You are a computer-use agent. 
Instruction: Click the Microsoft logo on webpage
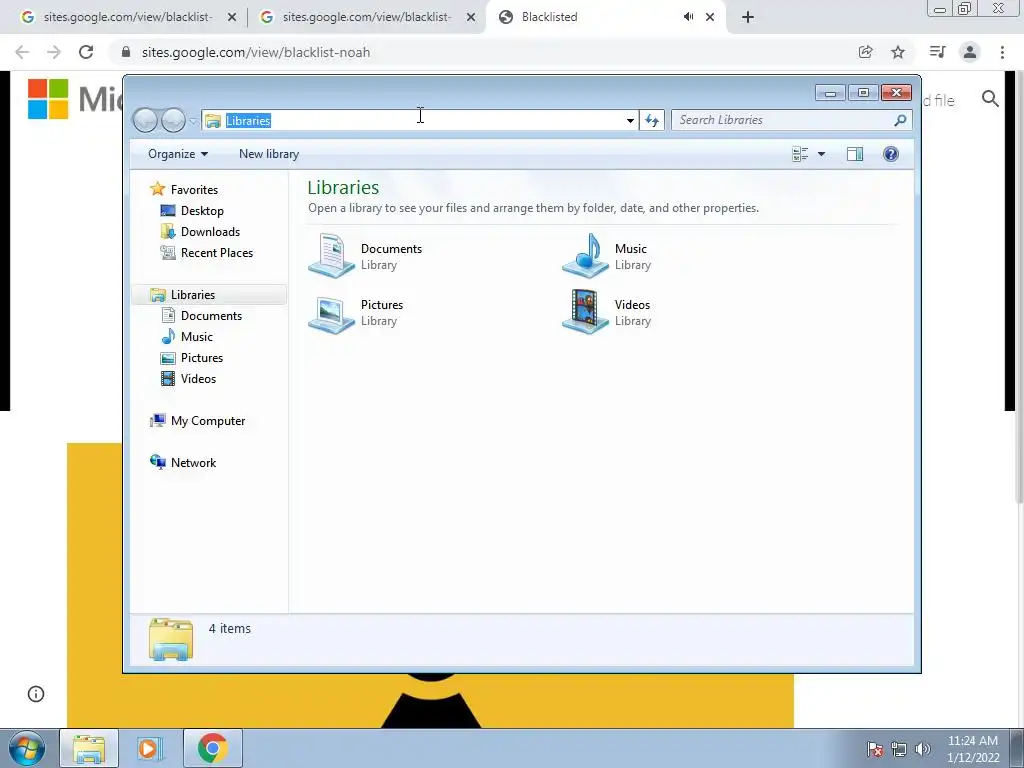[48, 99]
